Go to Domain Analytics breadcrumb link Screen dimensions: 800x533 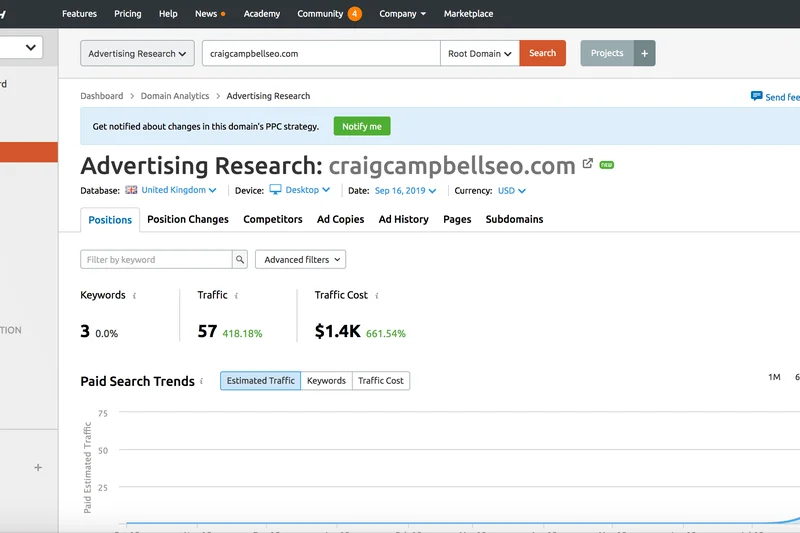(x=175, y=96)
